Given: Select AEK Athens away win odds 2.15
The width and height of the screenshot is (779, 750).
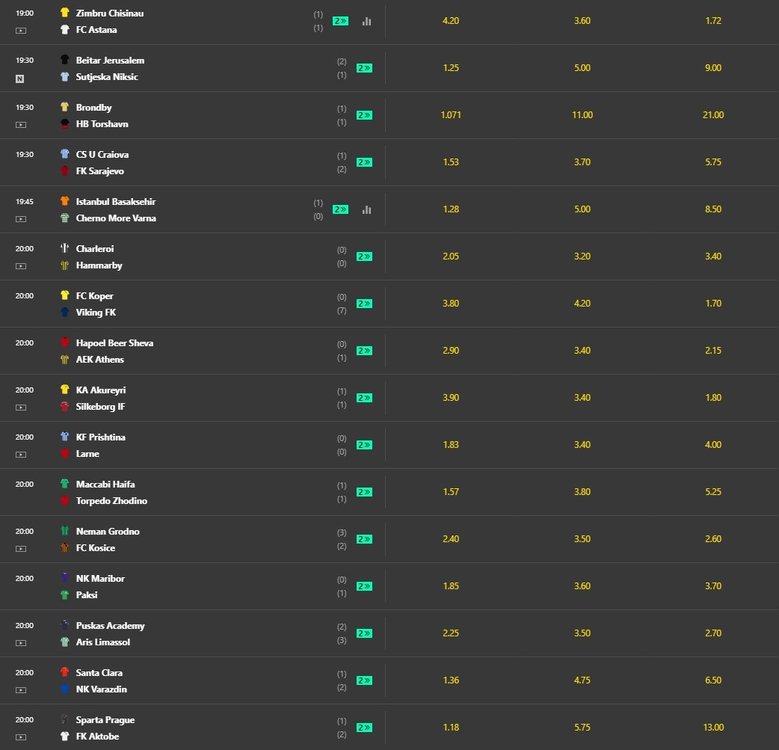Looking at the screenshot, I should coord(713,350).
